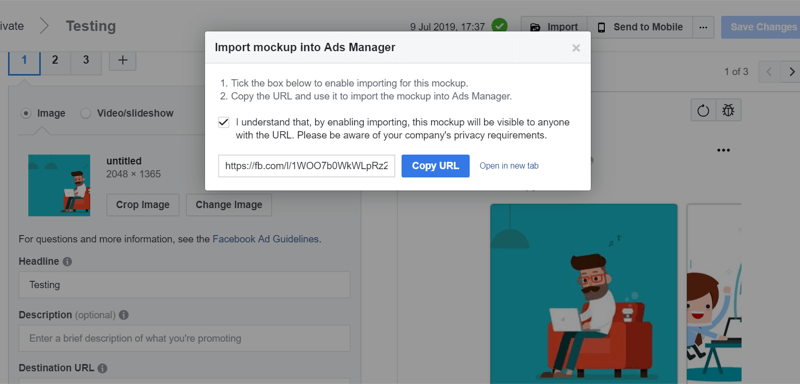Viewport: 800px width, 384px height.
Task: Close the Import mockup dialog
Action: (x=576, y=48)
